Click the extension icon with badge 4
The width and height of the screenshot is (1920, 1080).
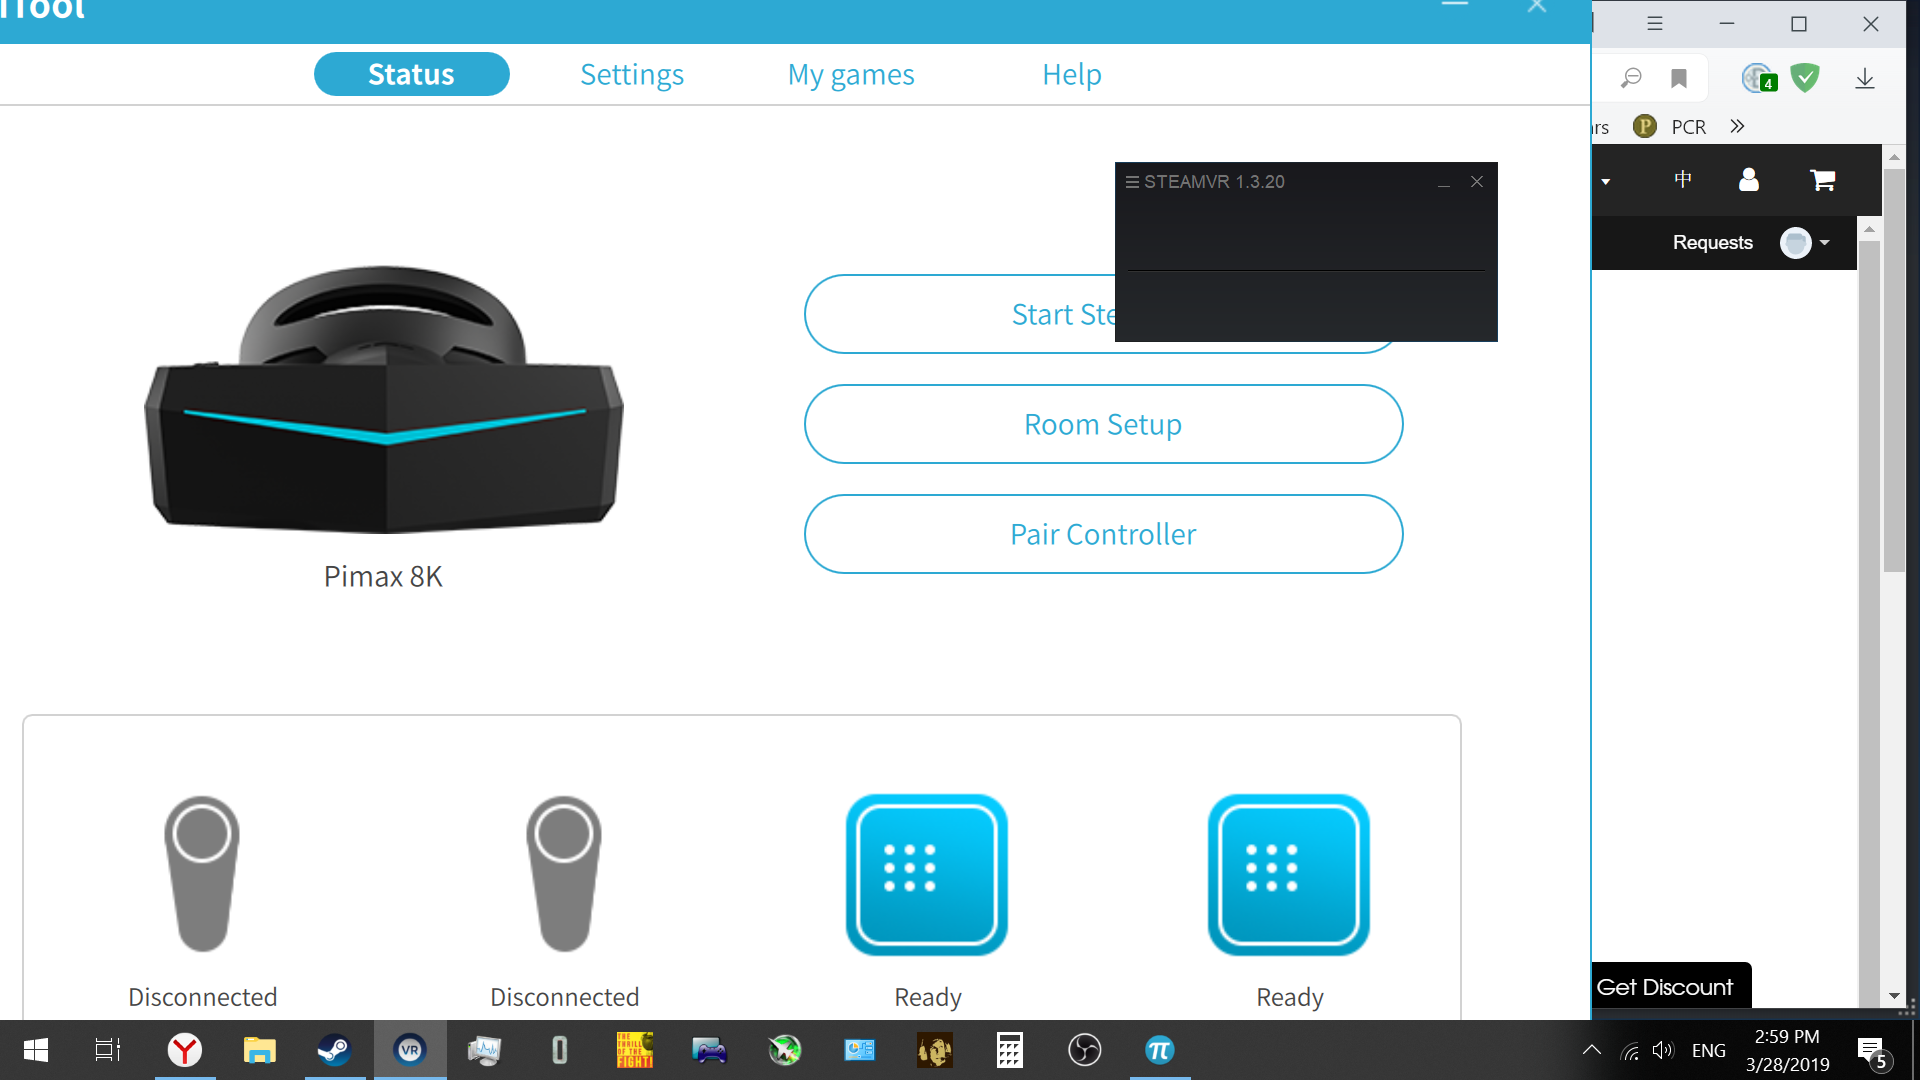(1759, 78)
